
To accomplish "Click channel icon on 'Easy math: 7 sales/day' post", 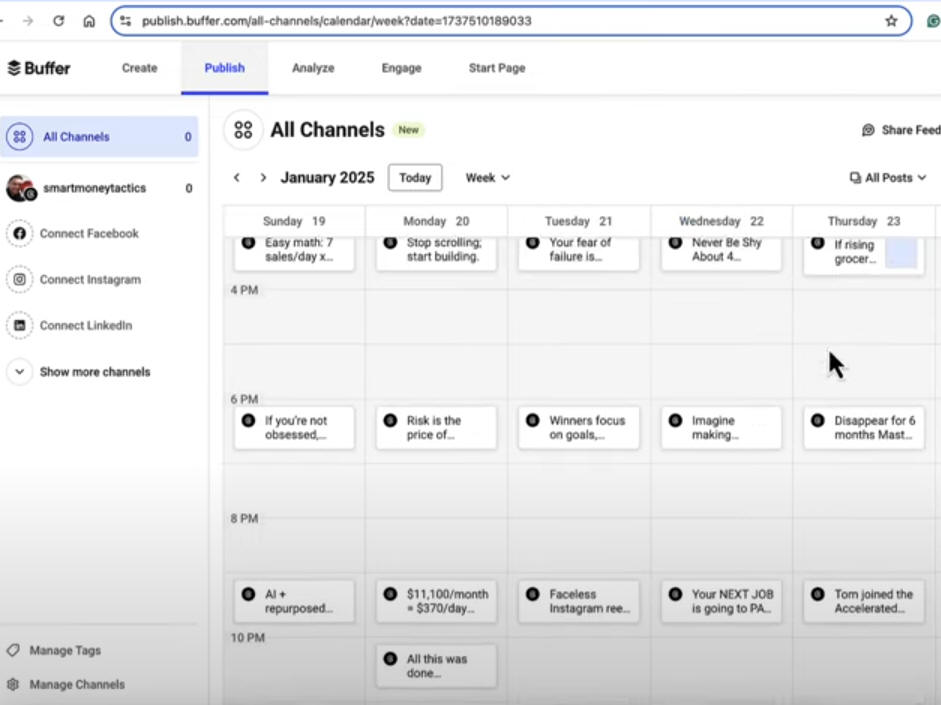I will click(x=248, y=242).
